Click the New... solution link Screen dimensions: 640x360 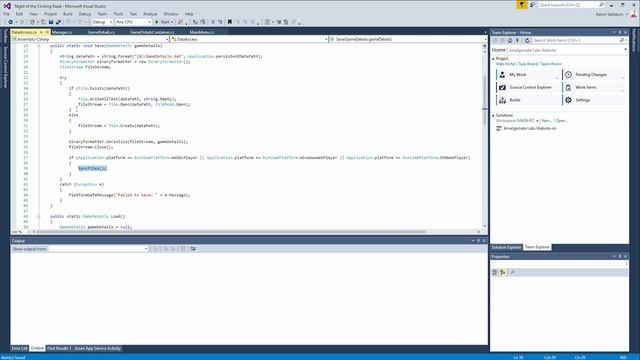547,121
